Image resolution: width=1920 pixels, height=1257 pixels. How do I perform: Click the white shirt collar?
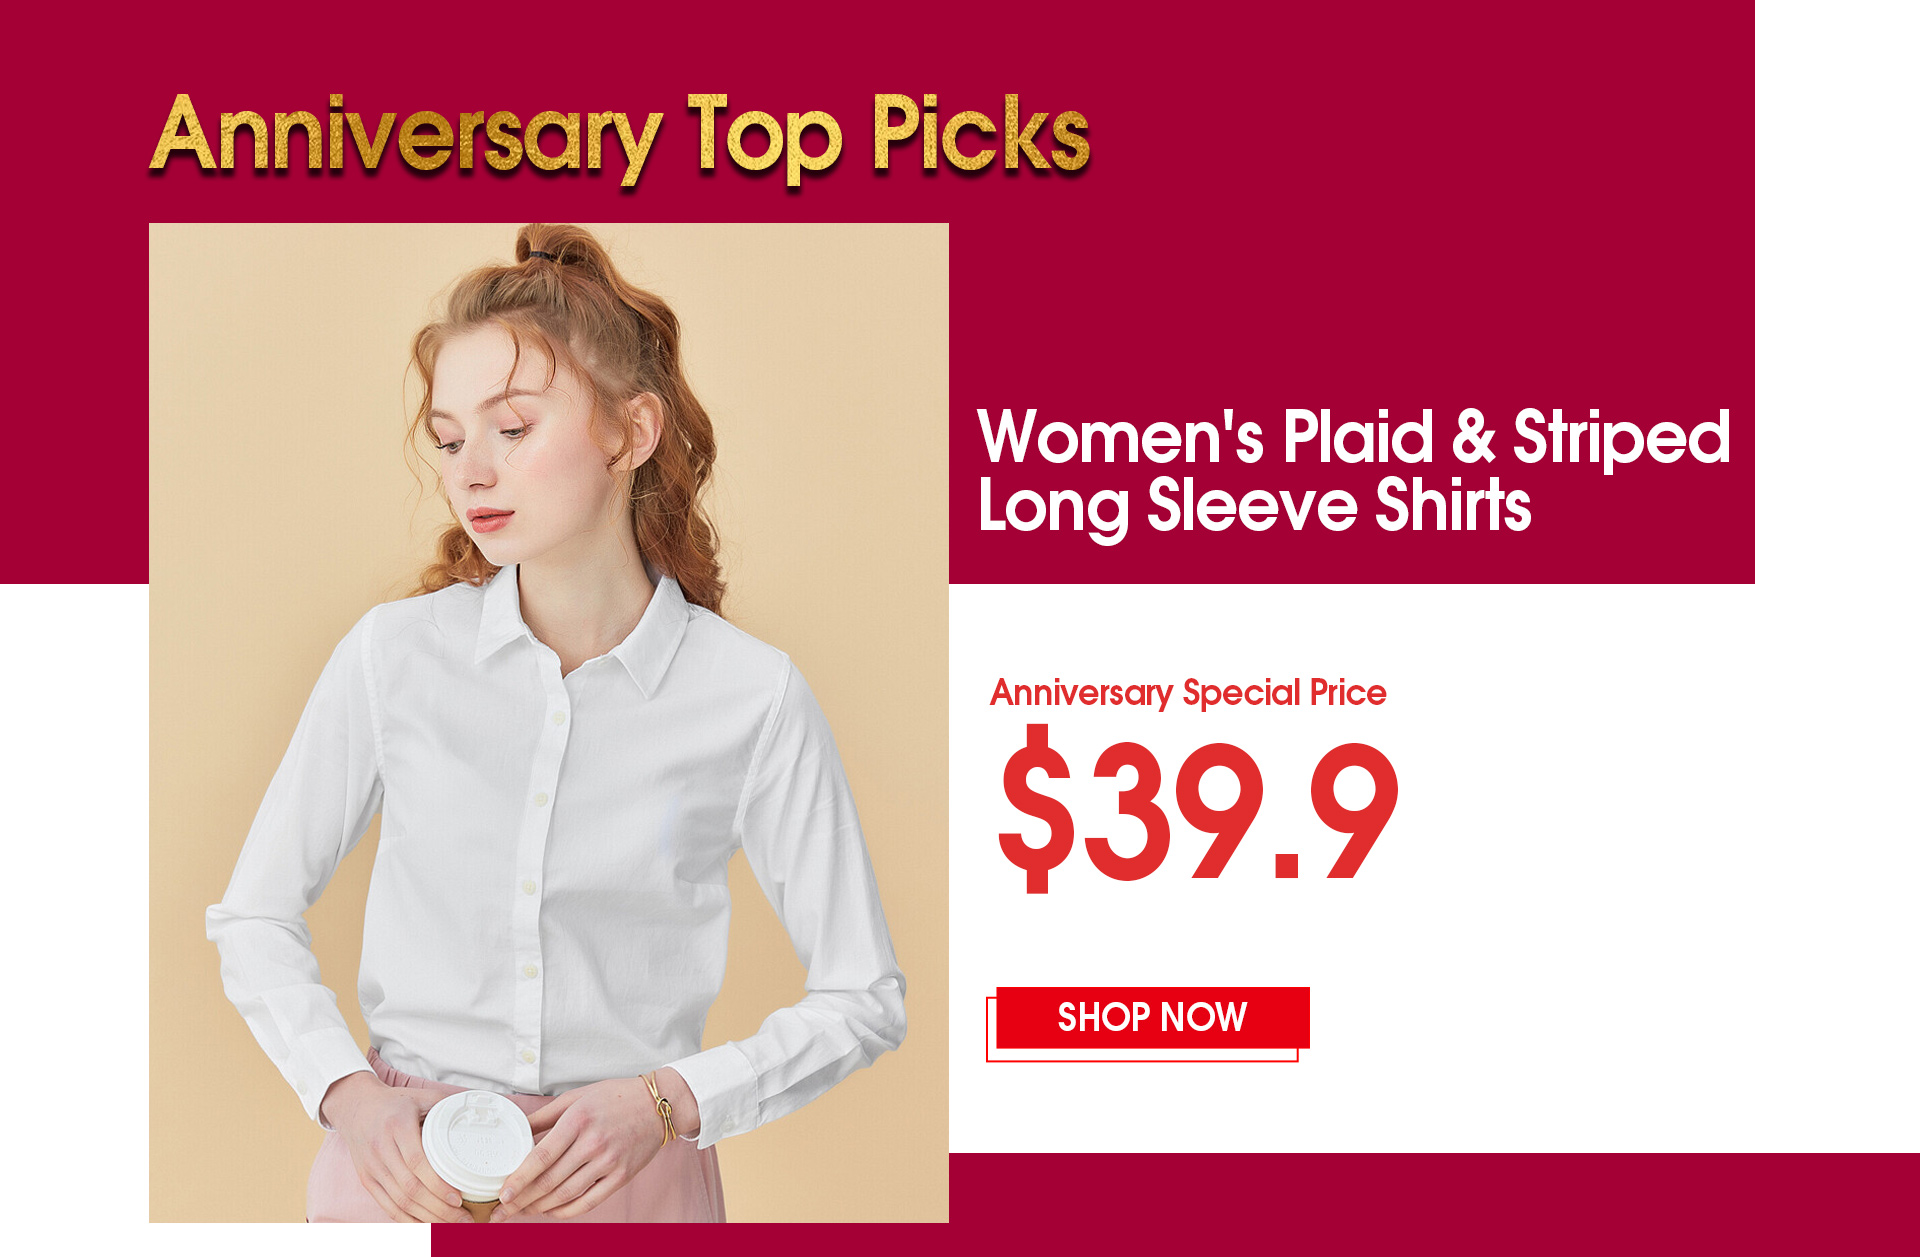578,630
